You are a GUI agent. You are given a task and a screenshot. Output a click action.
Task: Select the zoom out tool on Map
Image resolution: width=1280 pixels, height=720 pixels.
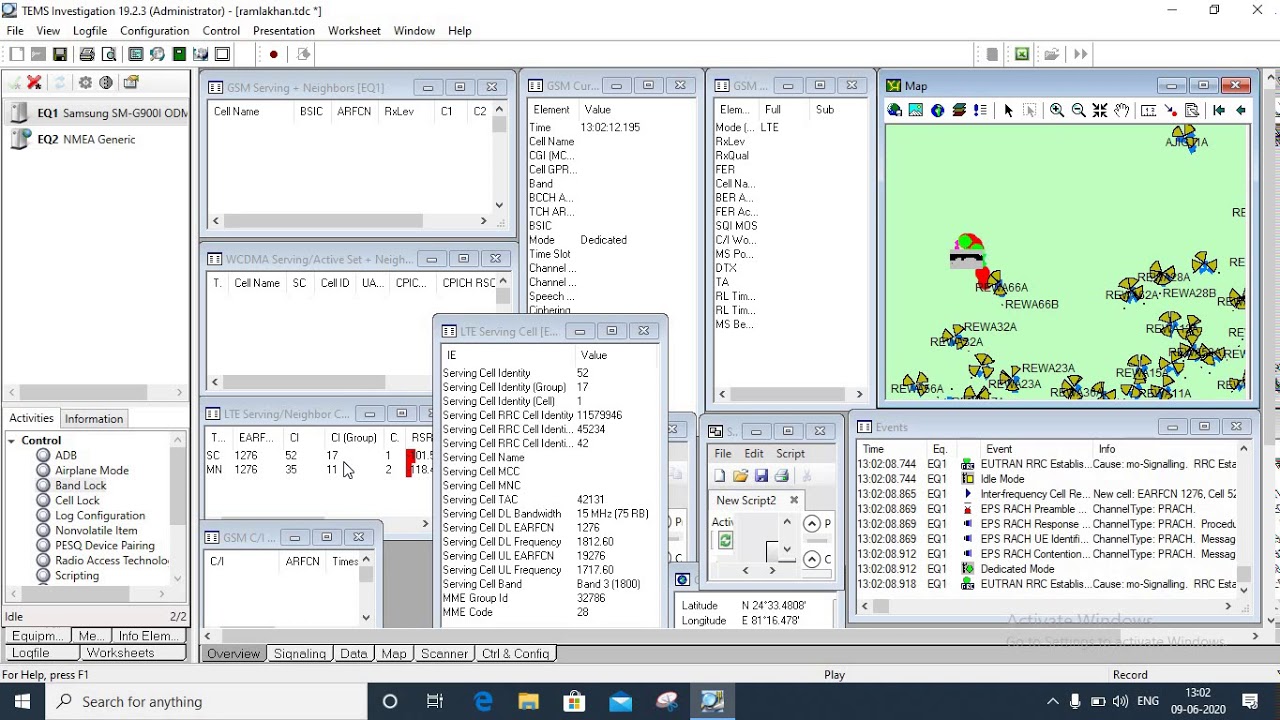pos(1079,111)
